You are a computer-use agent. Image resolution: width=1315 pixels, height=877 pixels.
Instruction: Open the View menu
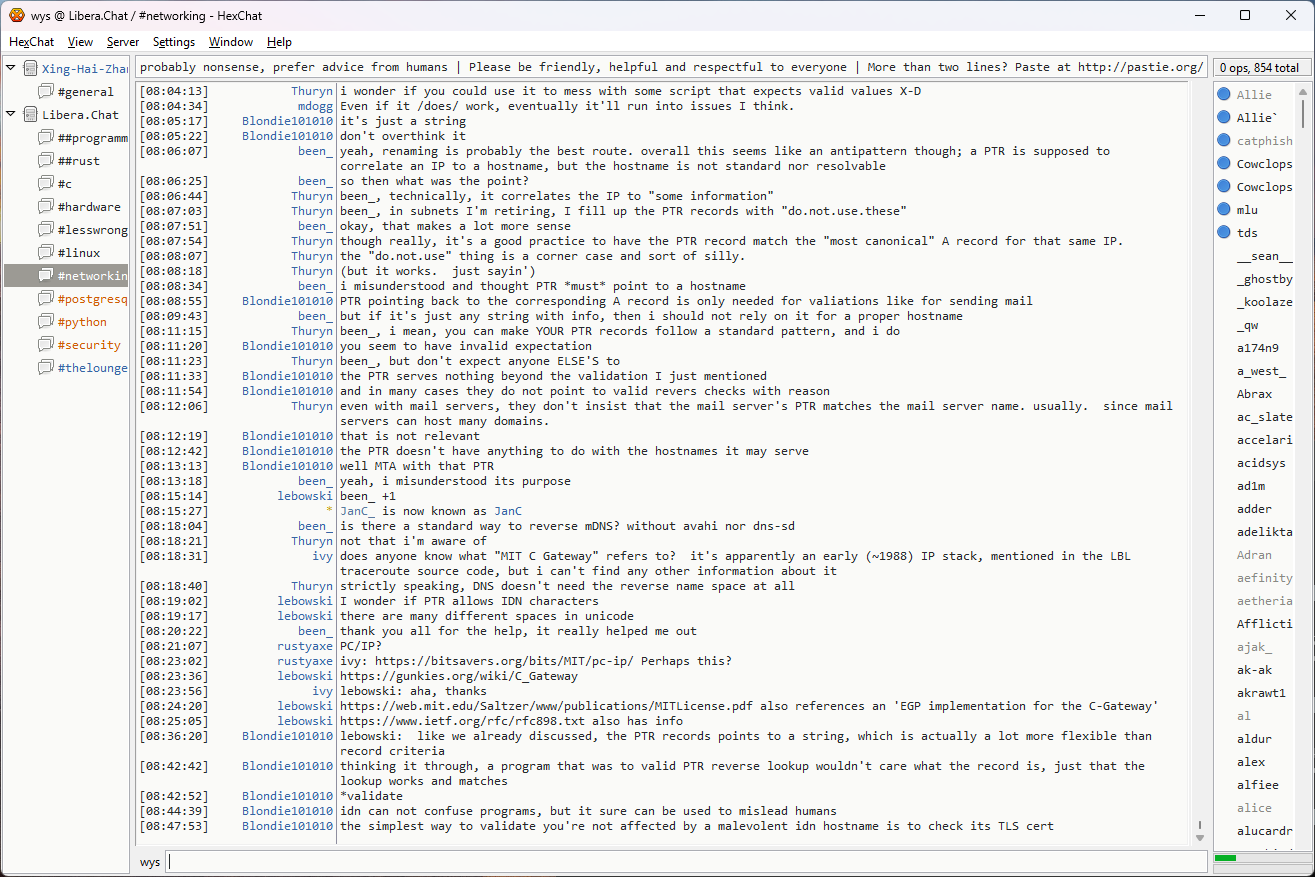click(81, 42)
